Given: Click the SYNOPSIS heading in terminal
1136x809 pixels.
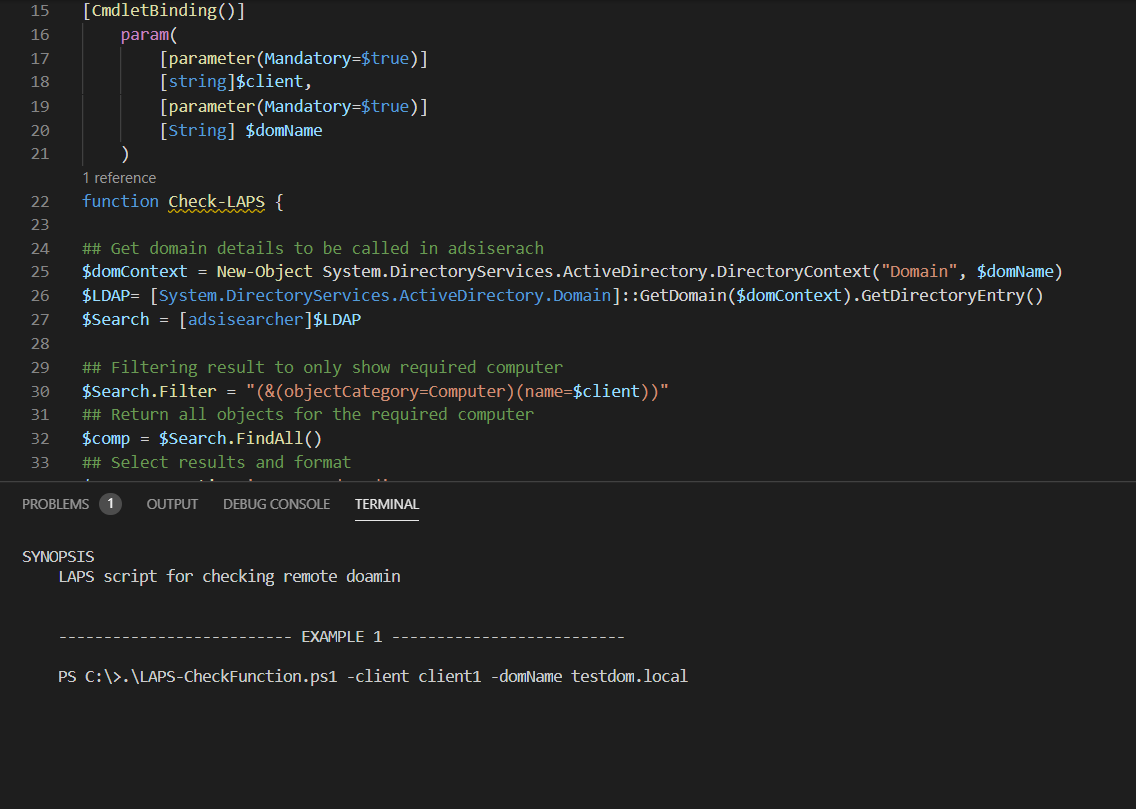Looking at the screenshot, I should [58, 556].
